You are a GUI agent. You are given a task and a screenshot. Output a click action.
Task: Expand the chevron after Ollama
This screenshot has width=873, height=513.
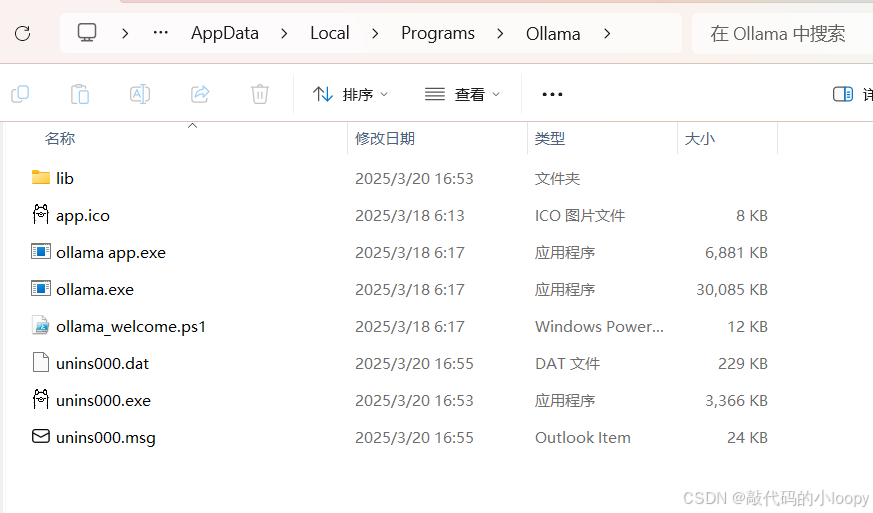click(607, 33)
